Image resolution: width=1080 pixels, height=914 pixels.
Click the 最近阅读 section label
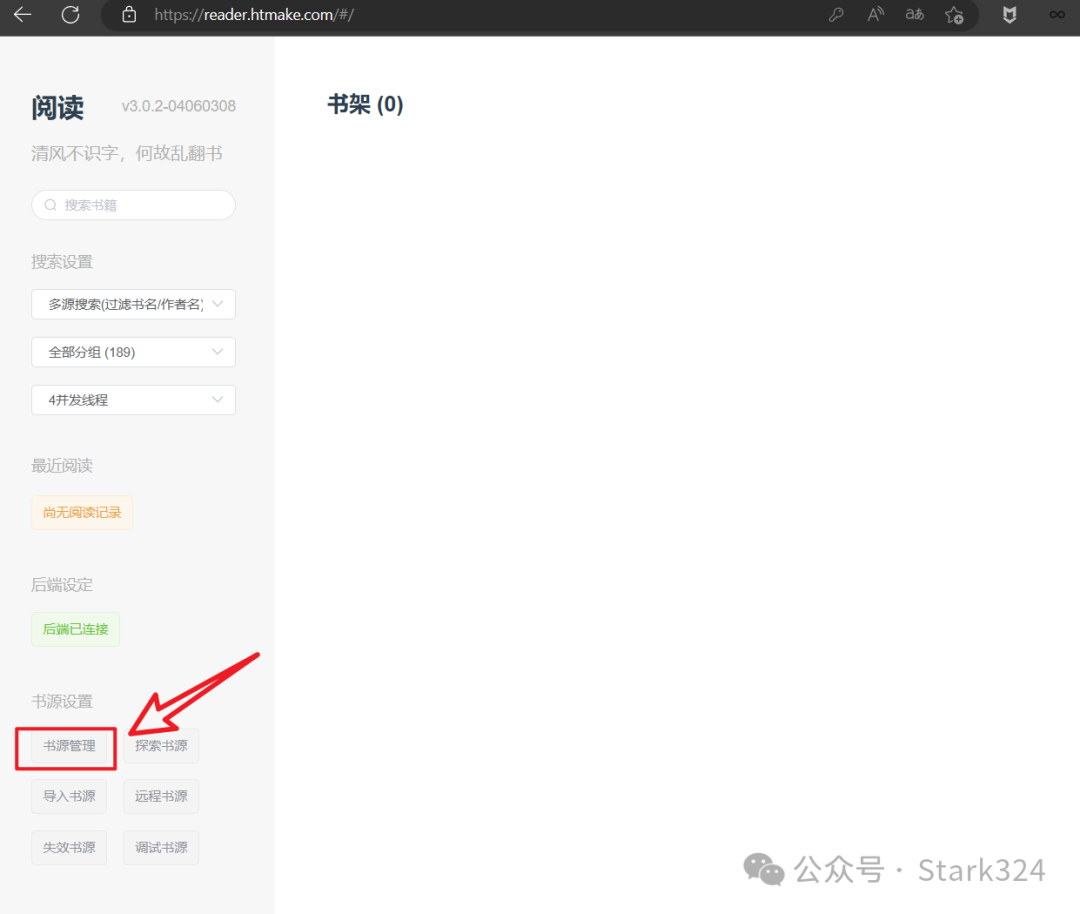62,466
